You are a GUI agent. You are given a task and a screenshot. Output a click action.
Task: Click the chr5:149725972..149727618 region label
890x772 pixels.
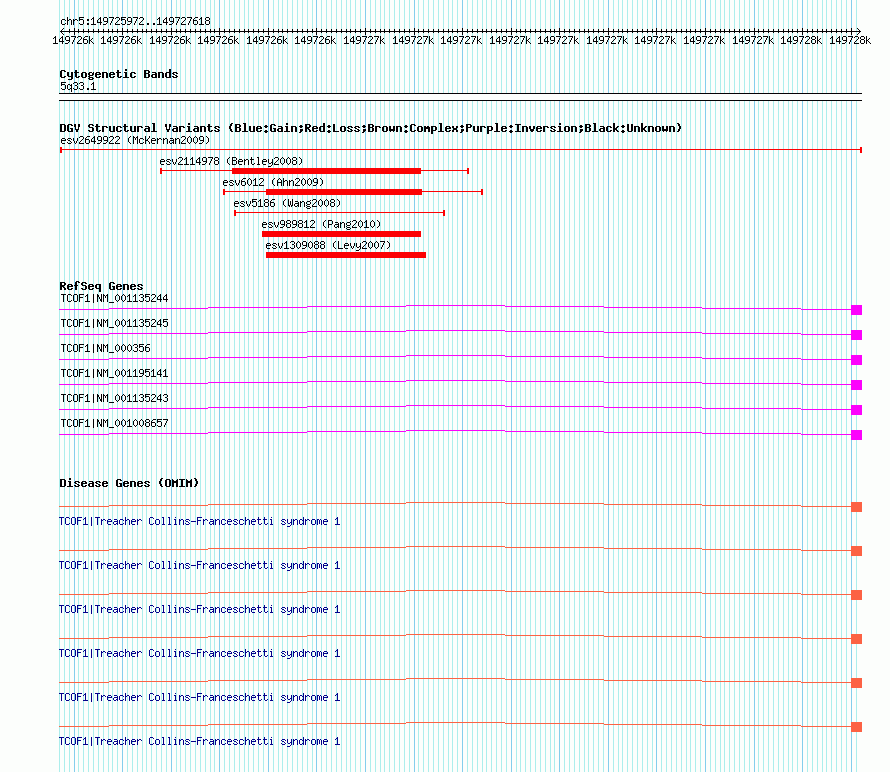pyautogui.click(x=135, y=21)
